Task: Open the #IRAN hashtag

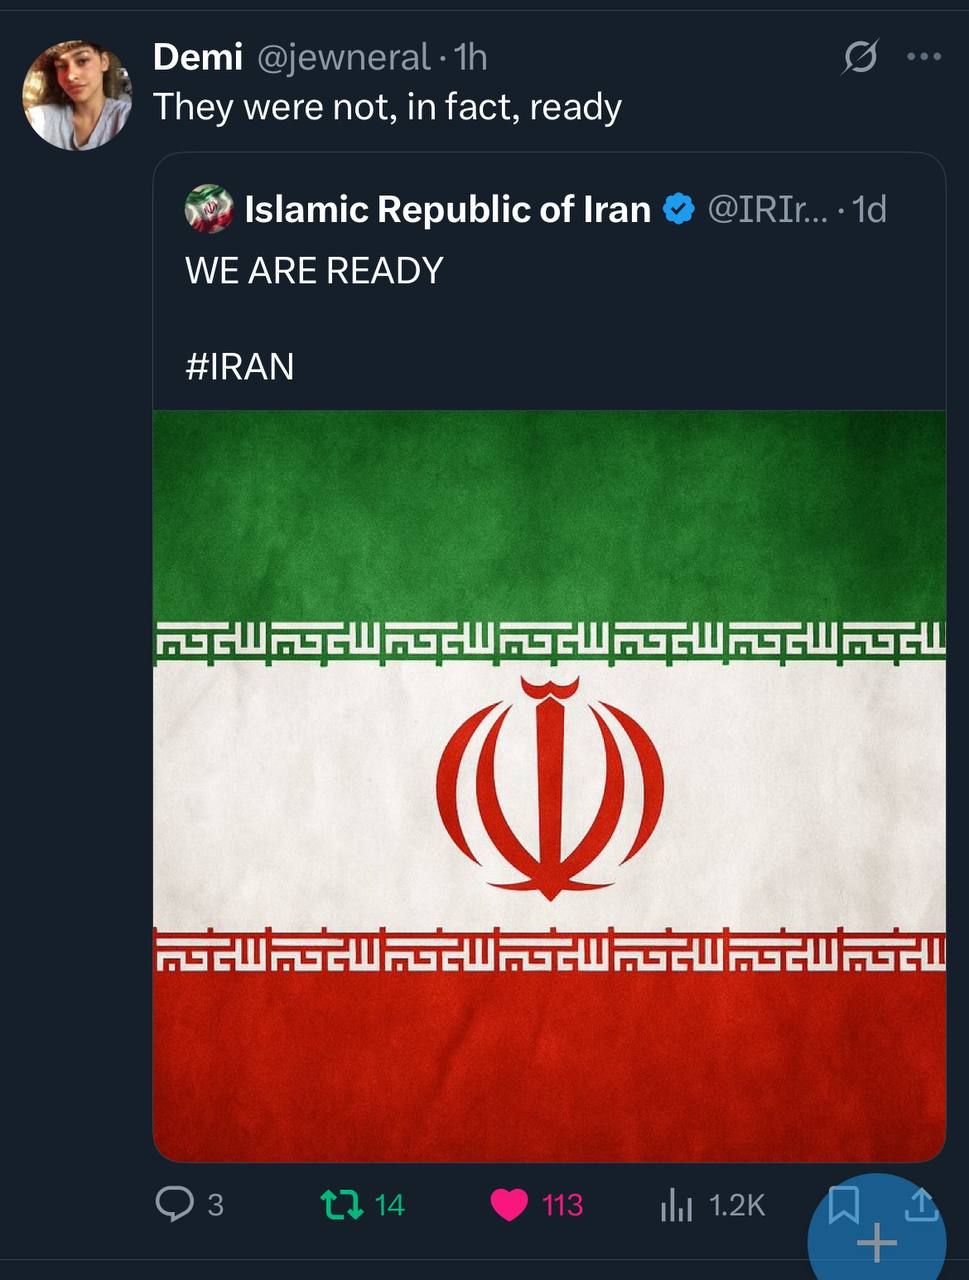Action: coord(240,367)
